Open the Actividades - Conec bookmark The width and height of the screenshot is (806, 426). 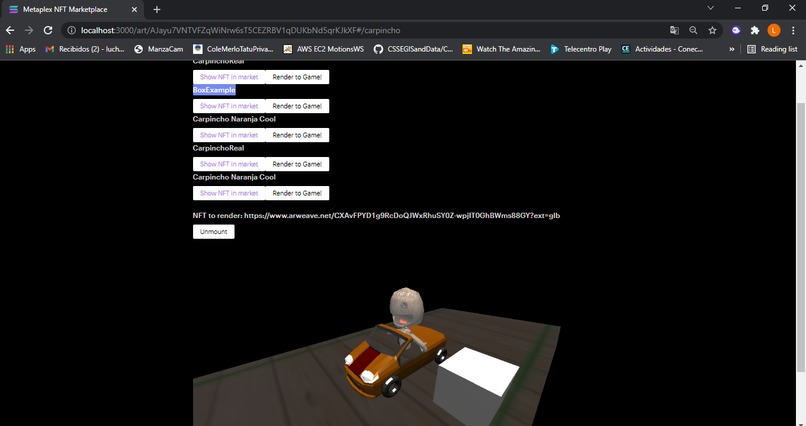click(662, 49)
